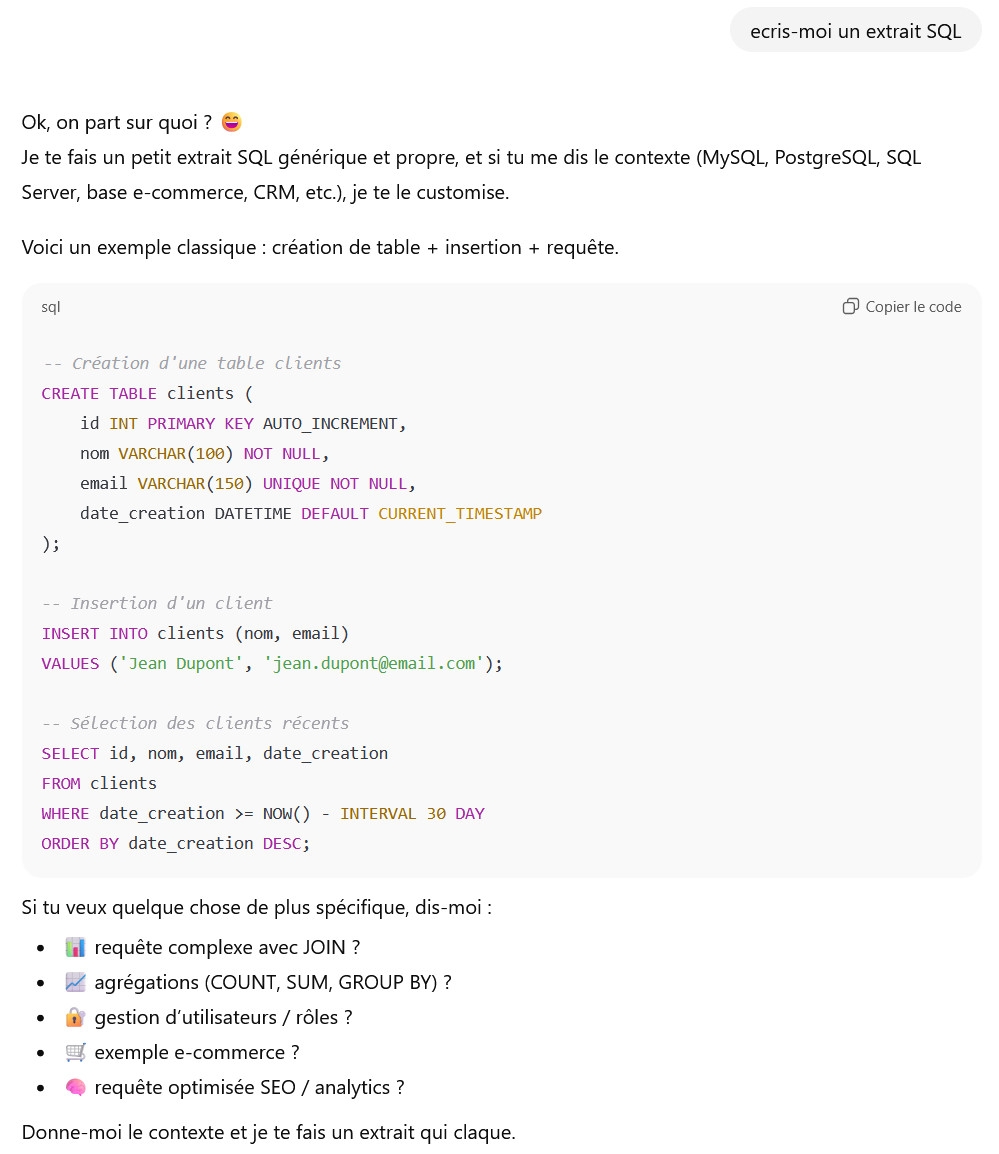999x1154 pixels.
Task: Click the user message bubble "ecris-moi un extrait SQL"
Action: [x=855, y=31]
